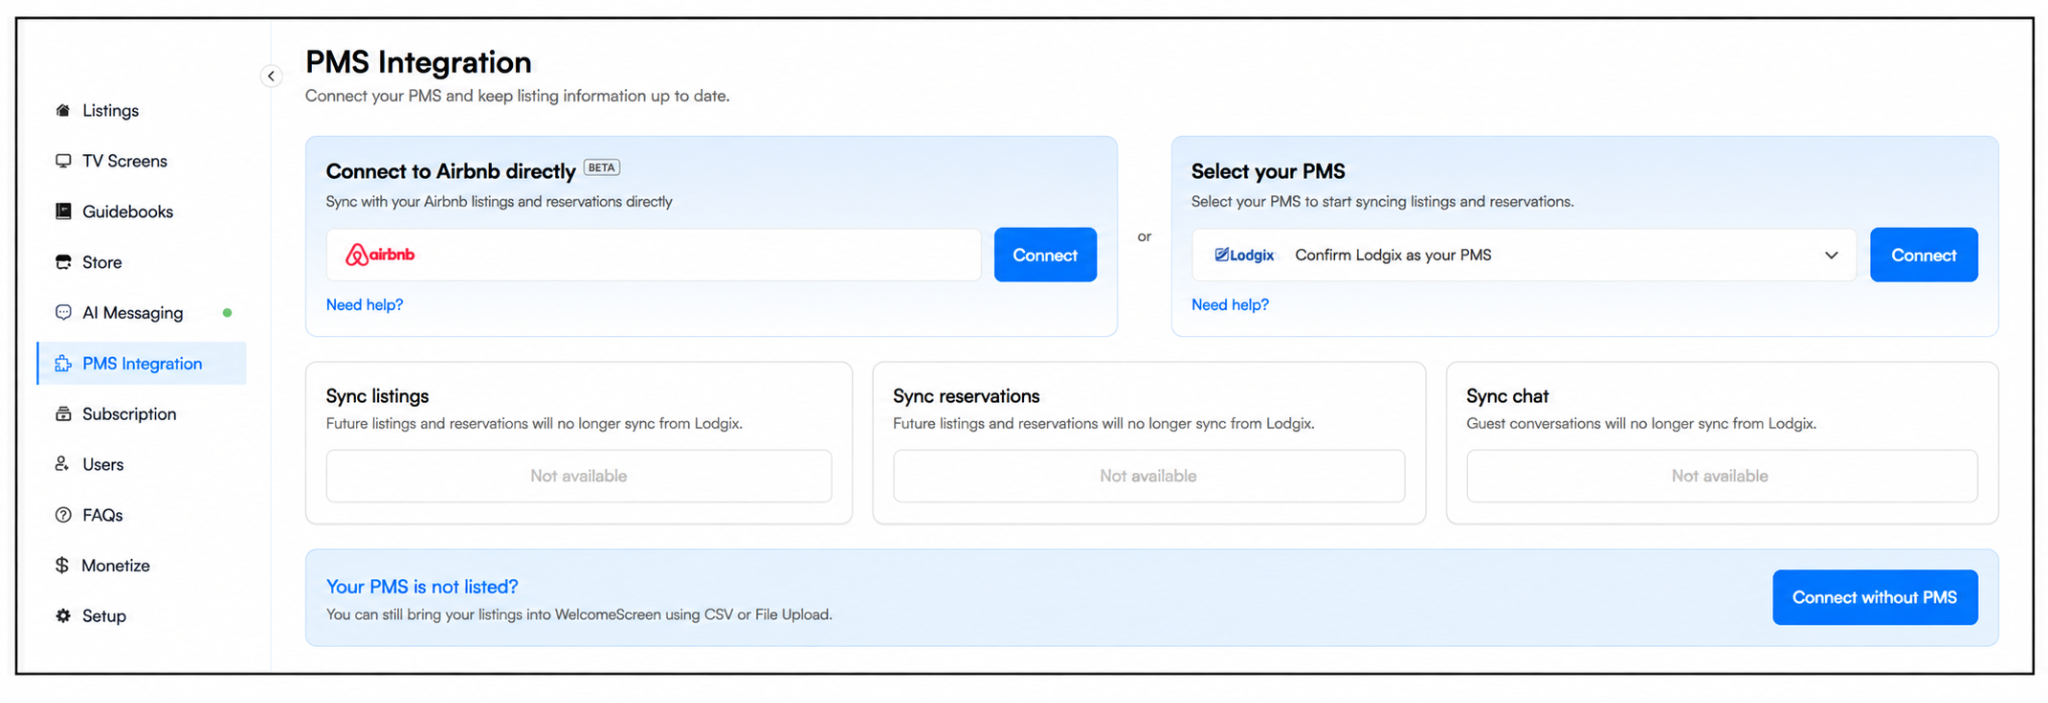Go to the Subscription menu item
Viewport: 2048px width, 703px height.
[x=129, y=414]
